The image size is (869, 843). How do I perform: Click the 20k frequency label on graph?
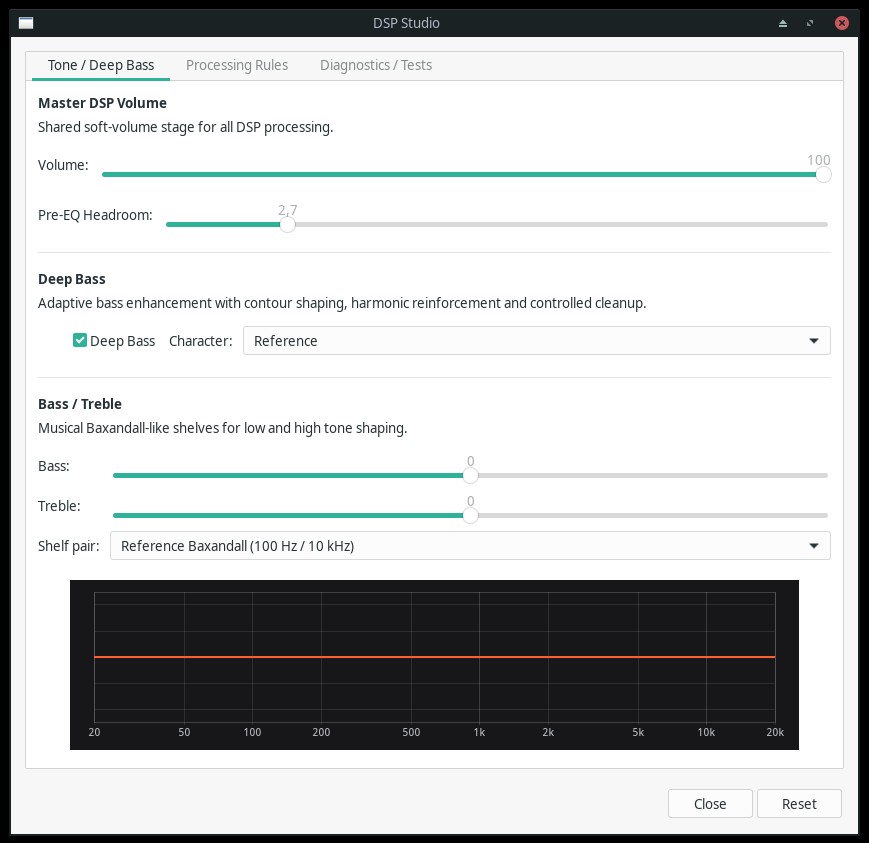(x=775, y=732)
